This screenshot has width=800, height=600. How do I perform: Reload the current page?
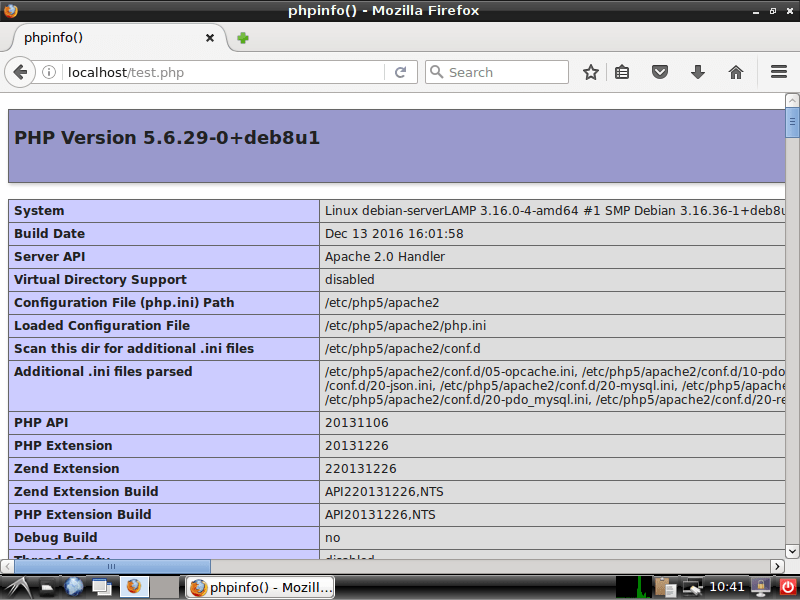(x=398, y=71)
